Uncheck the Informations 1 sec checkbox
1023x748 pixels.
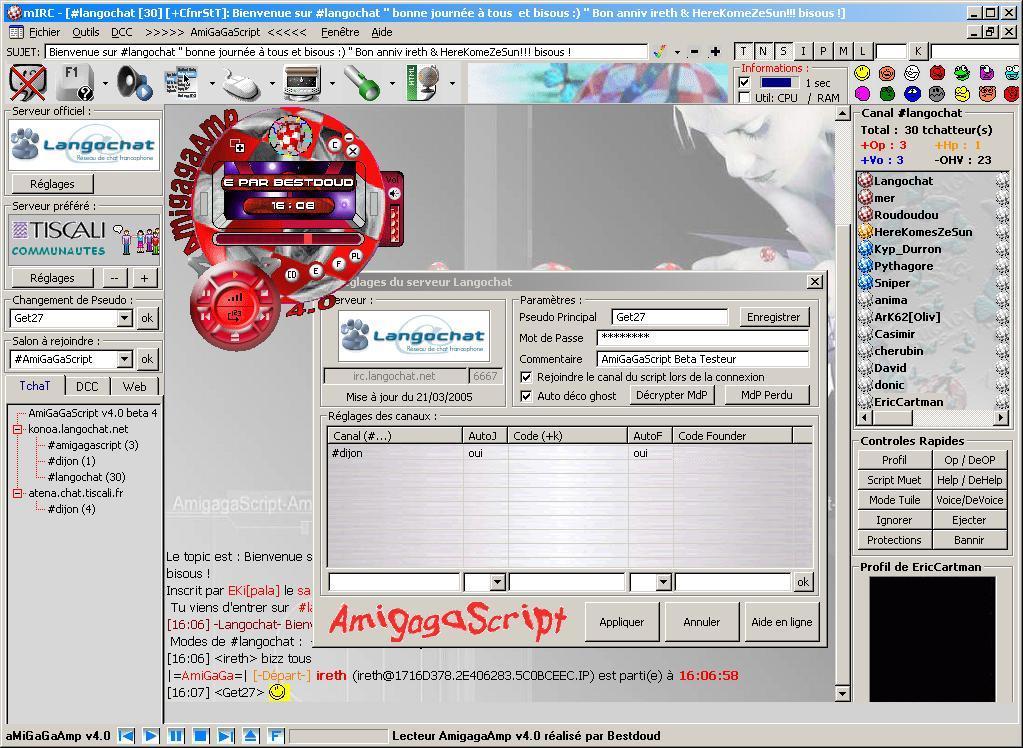(744, 82)
